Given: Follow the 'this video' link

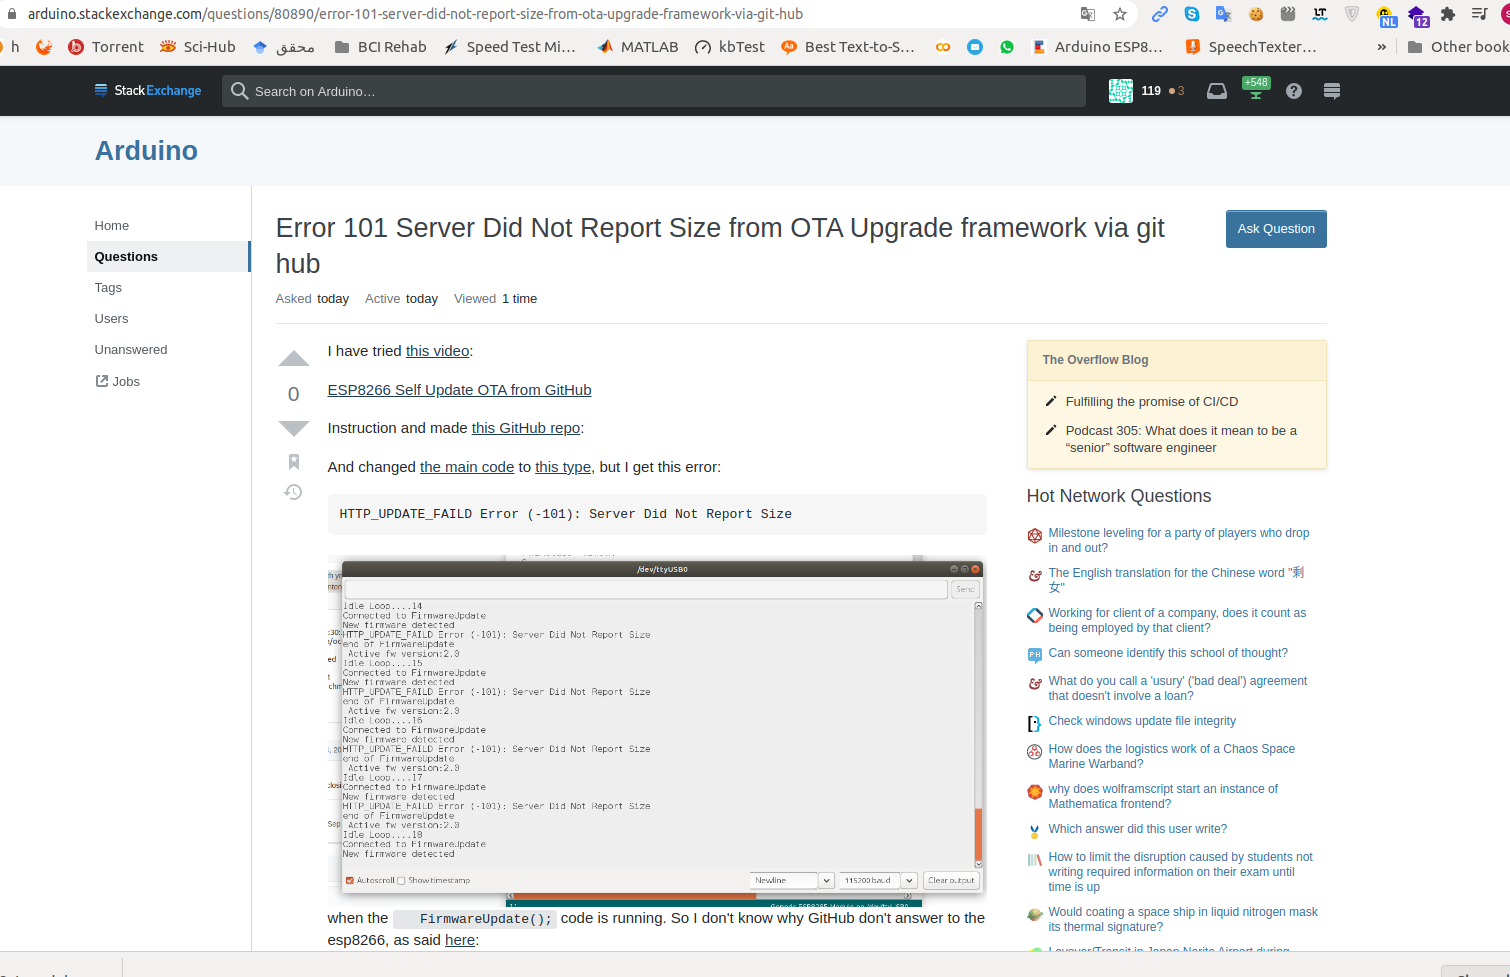Looking at the screenshot, I should (x=437, y=351).
